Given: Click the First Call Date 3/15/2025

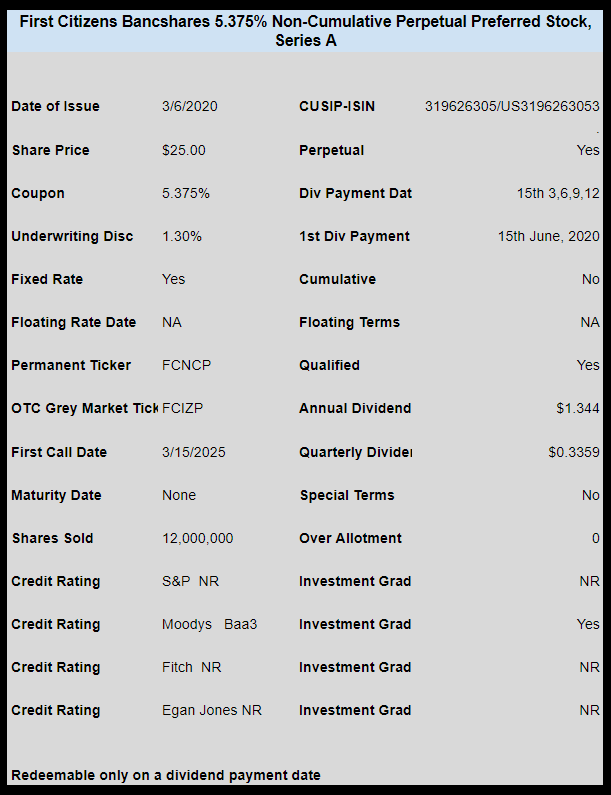Looking at the screenshot, I should click(x=194, y=452).
